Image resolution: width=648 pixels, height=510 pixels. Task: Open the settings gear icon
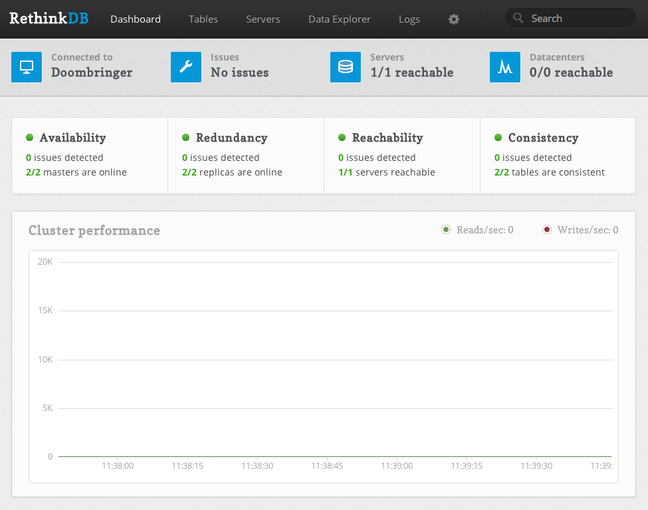pos(454,19)
